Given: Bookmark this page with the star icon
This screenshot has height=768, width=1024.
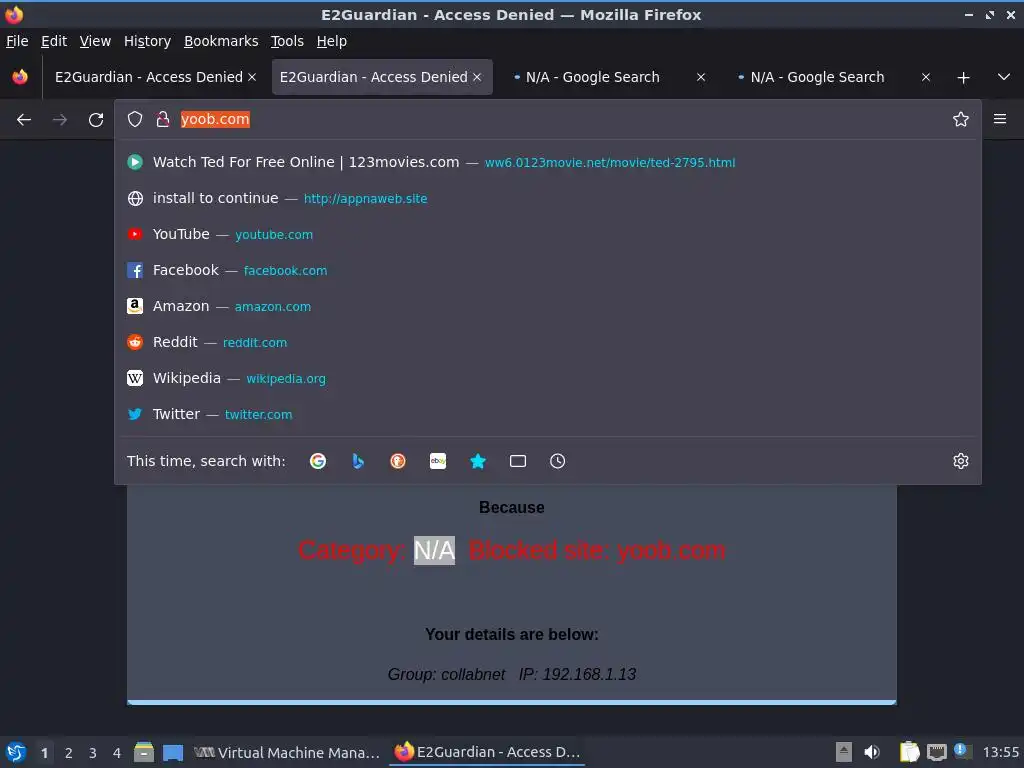Looking at the screenshot, I should [x=961, y=119].
